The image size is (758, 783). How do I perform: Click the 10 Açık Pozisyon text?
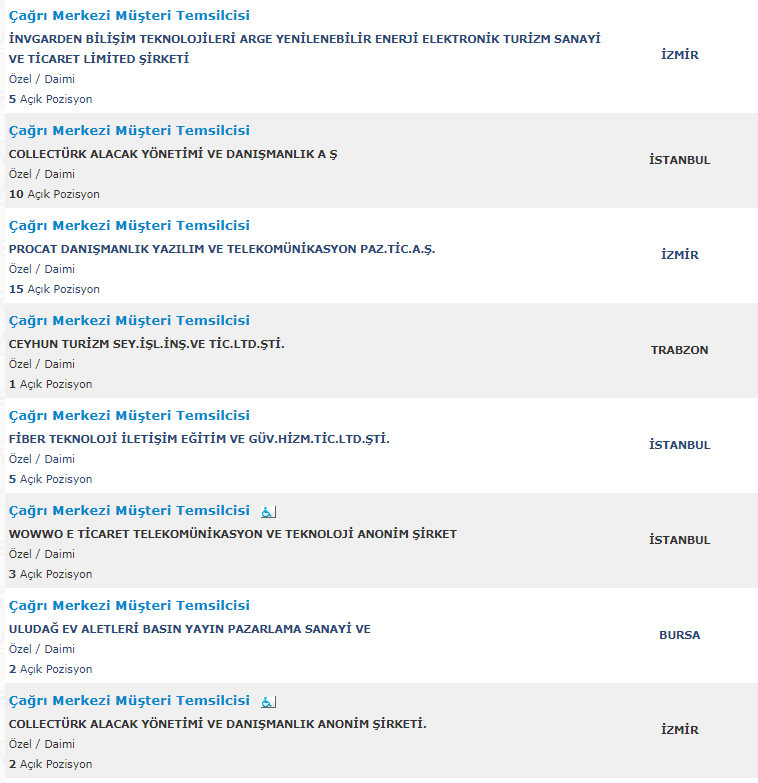coord(54,194)
